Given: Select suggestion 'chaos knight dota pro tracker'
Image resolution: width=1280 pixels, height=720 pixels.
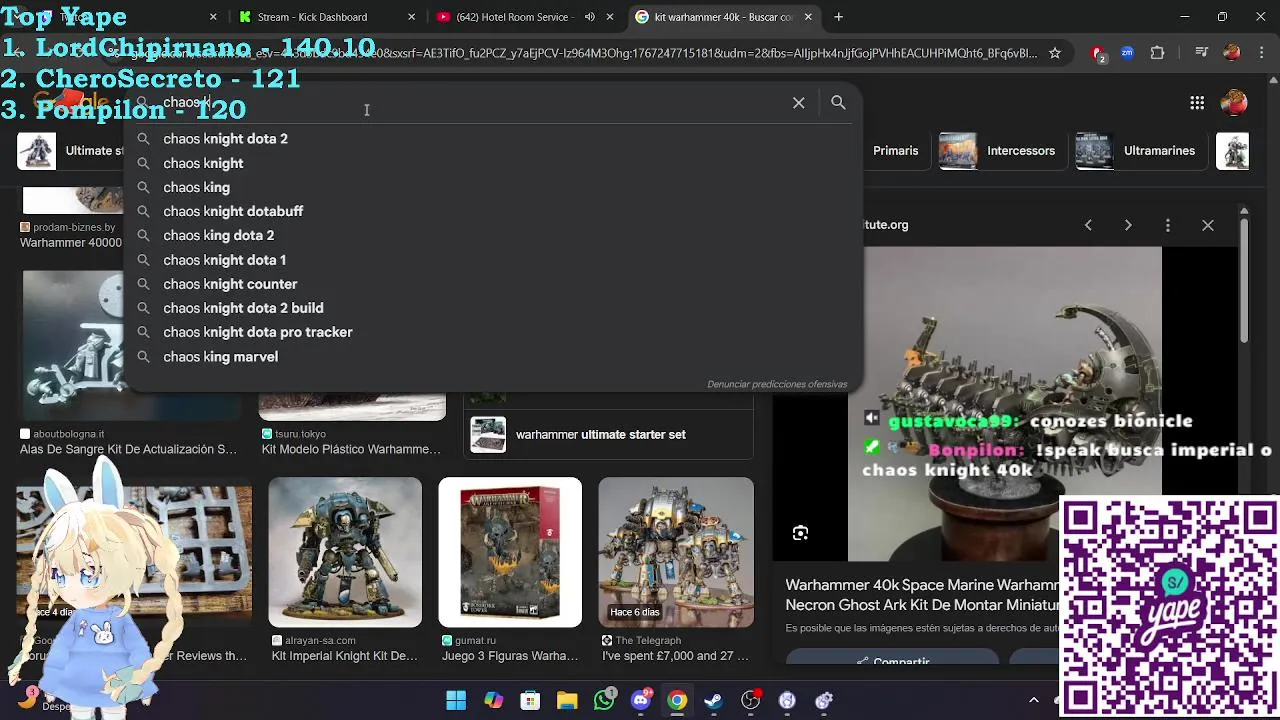Looking at the screenshot, I should point(492,332).
